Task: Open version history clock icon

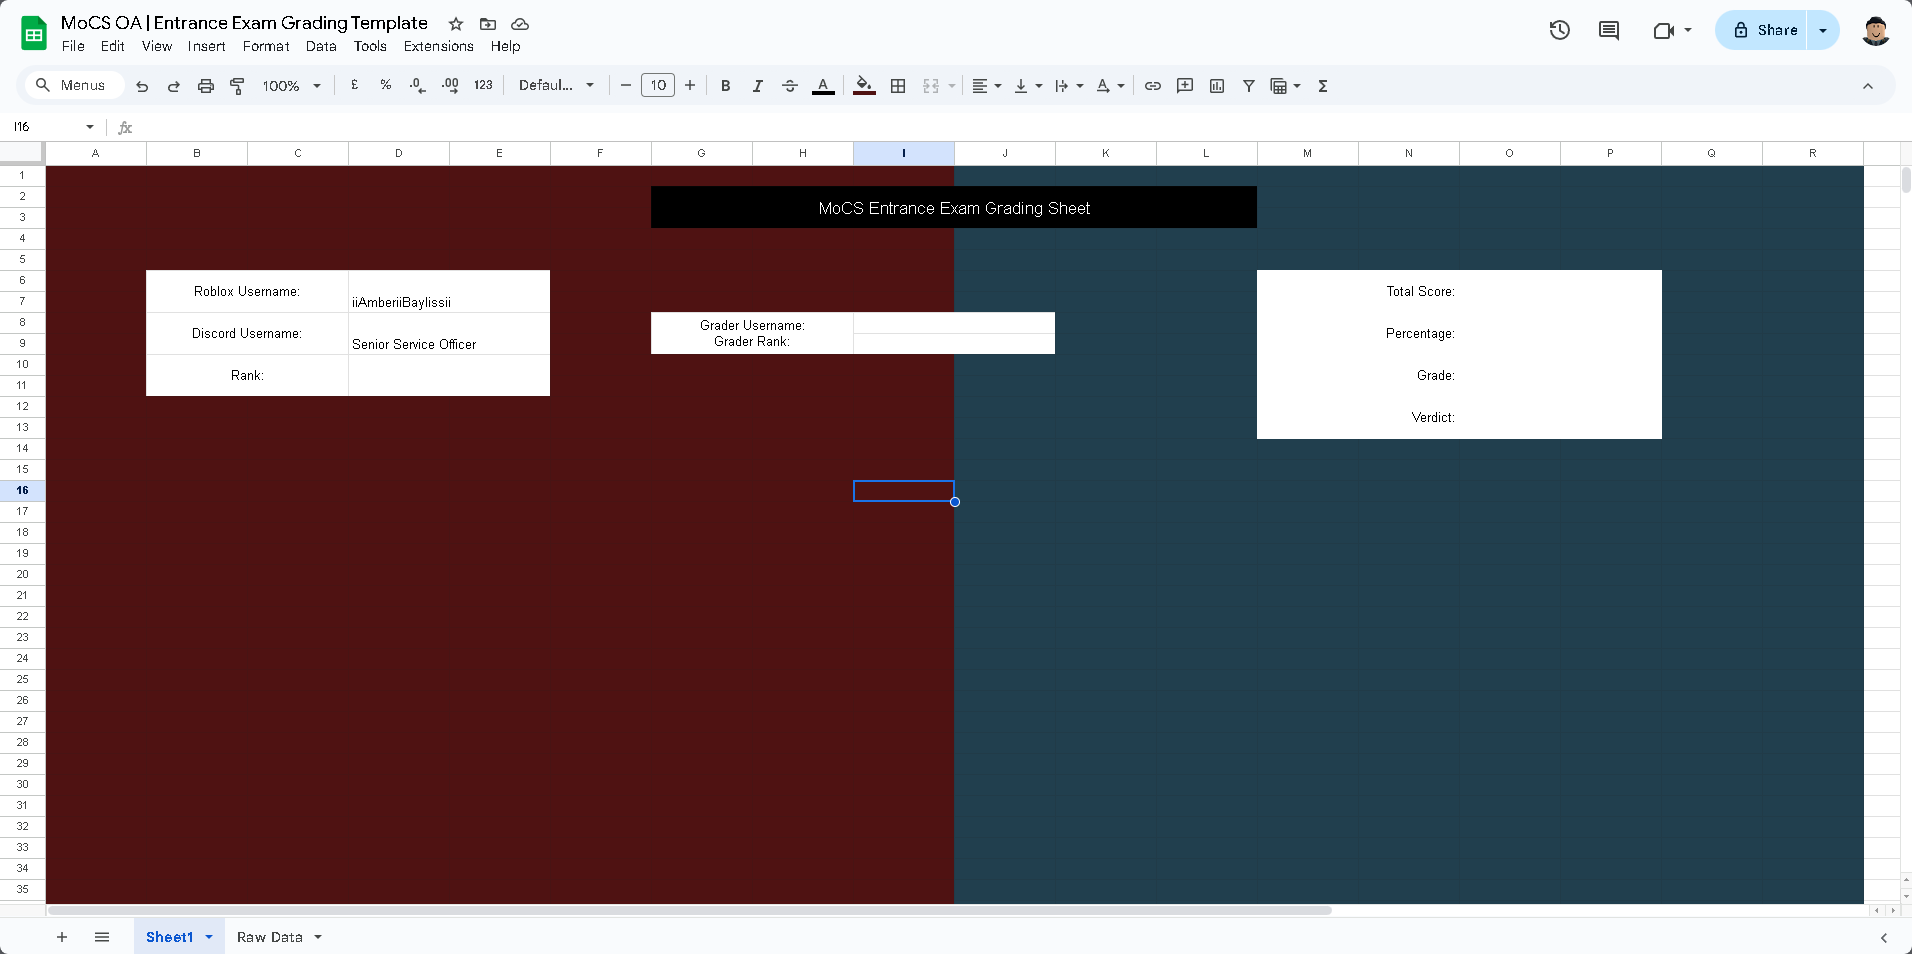Action: coord(1559,30)
